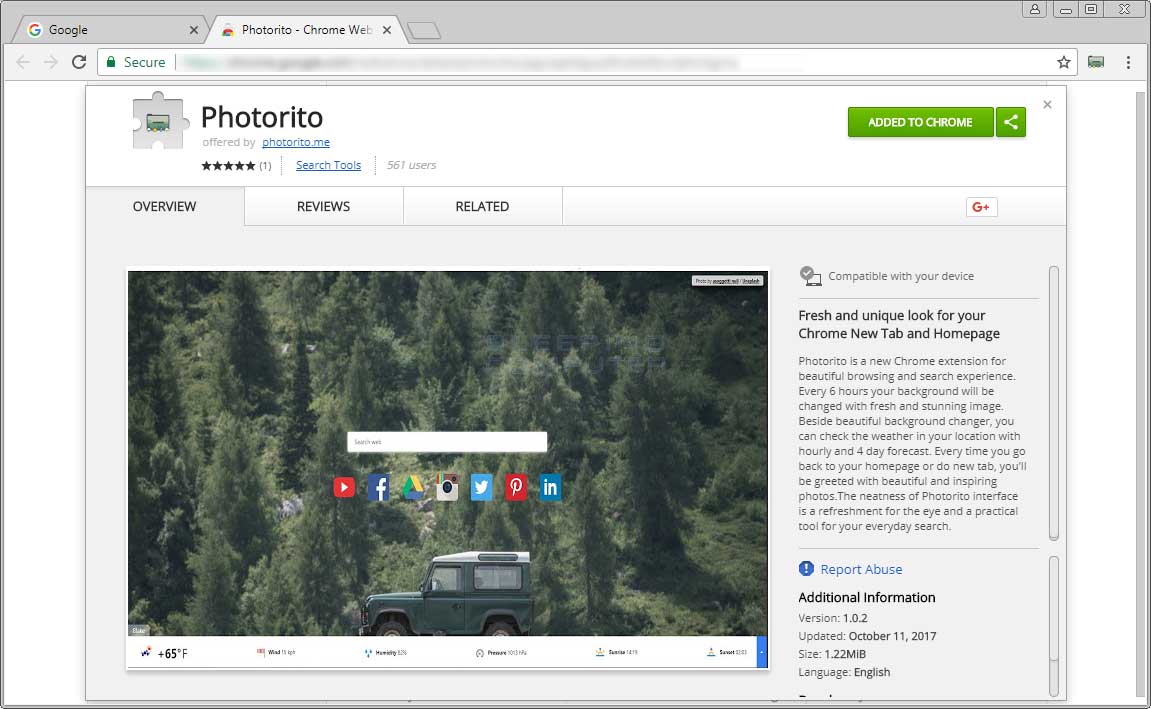Click the Instagram icon in the preview
1151x709 pixels.
447,487
